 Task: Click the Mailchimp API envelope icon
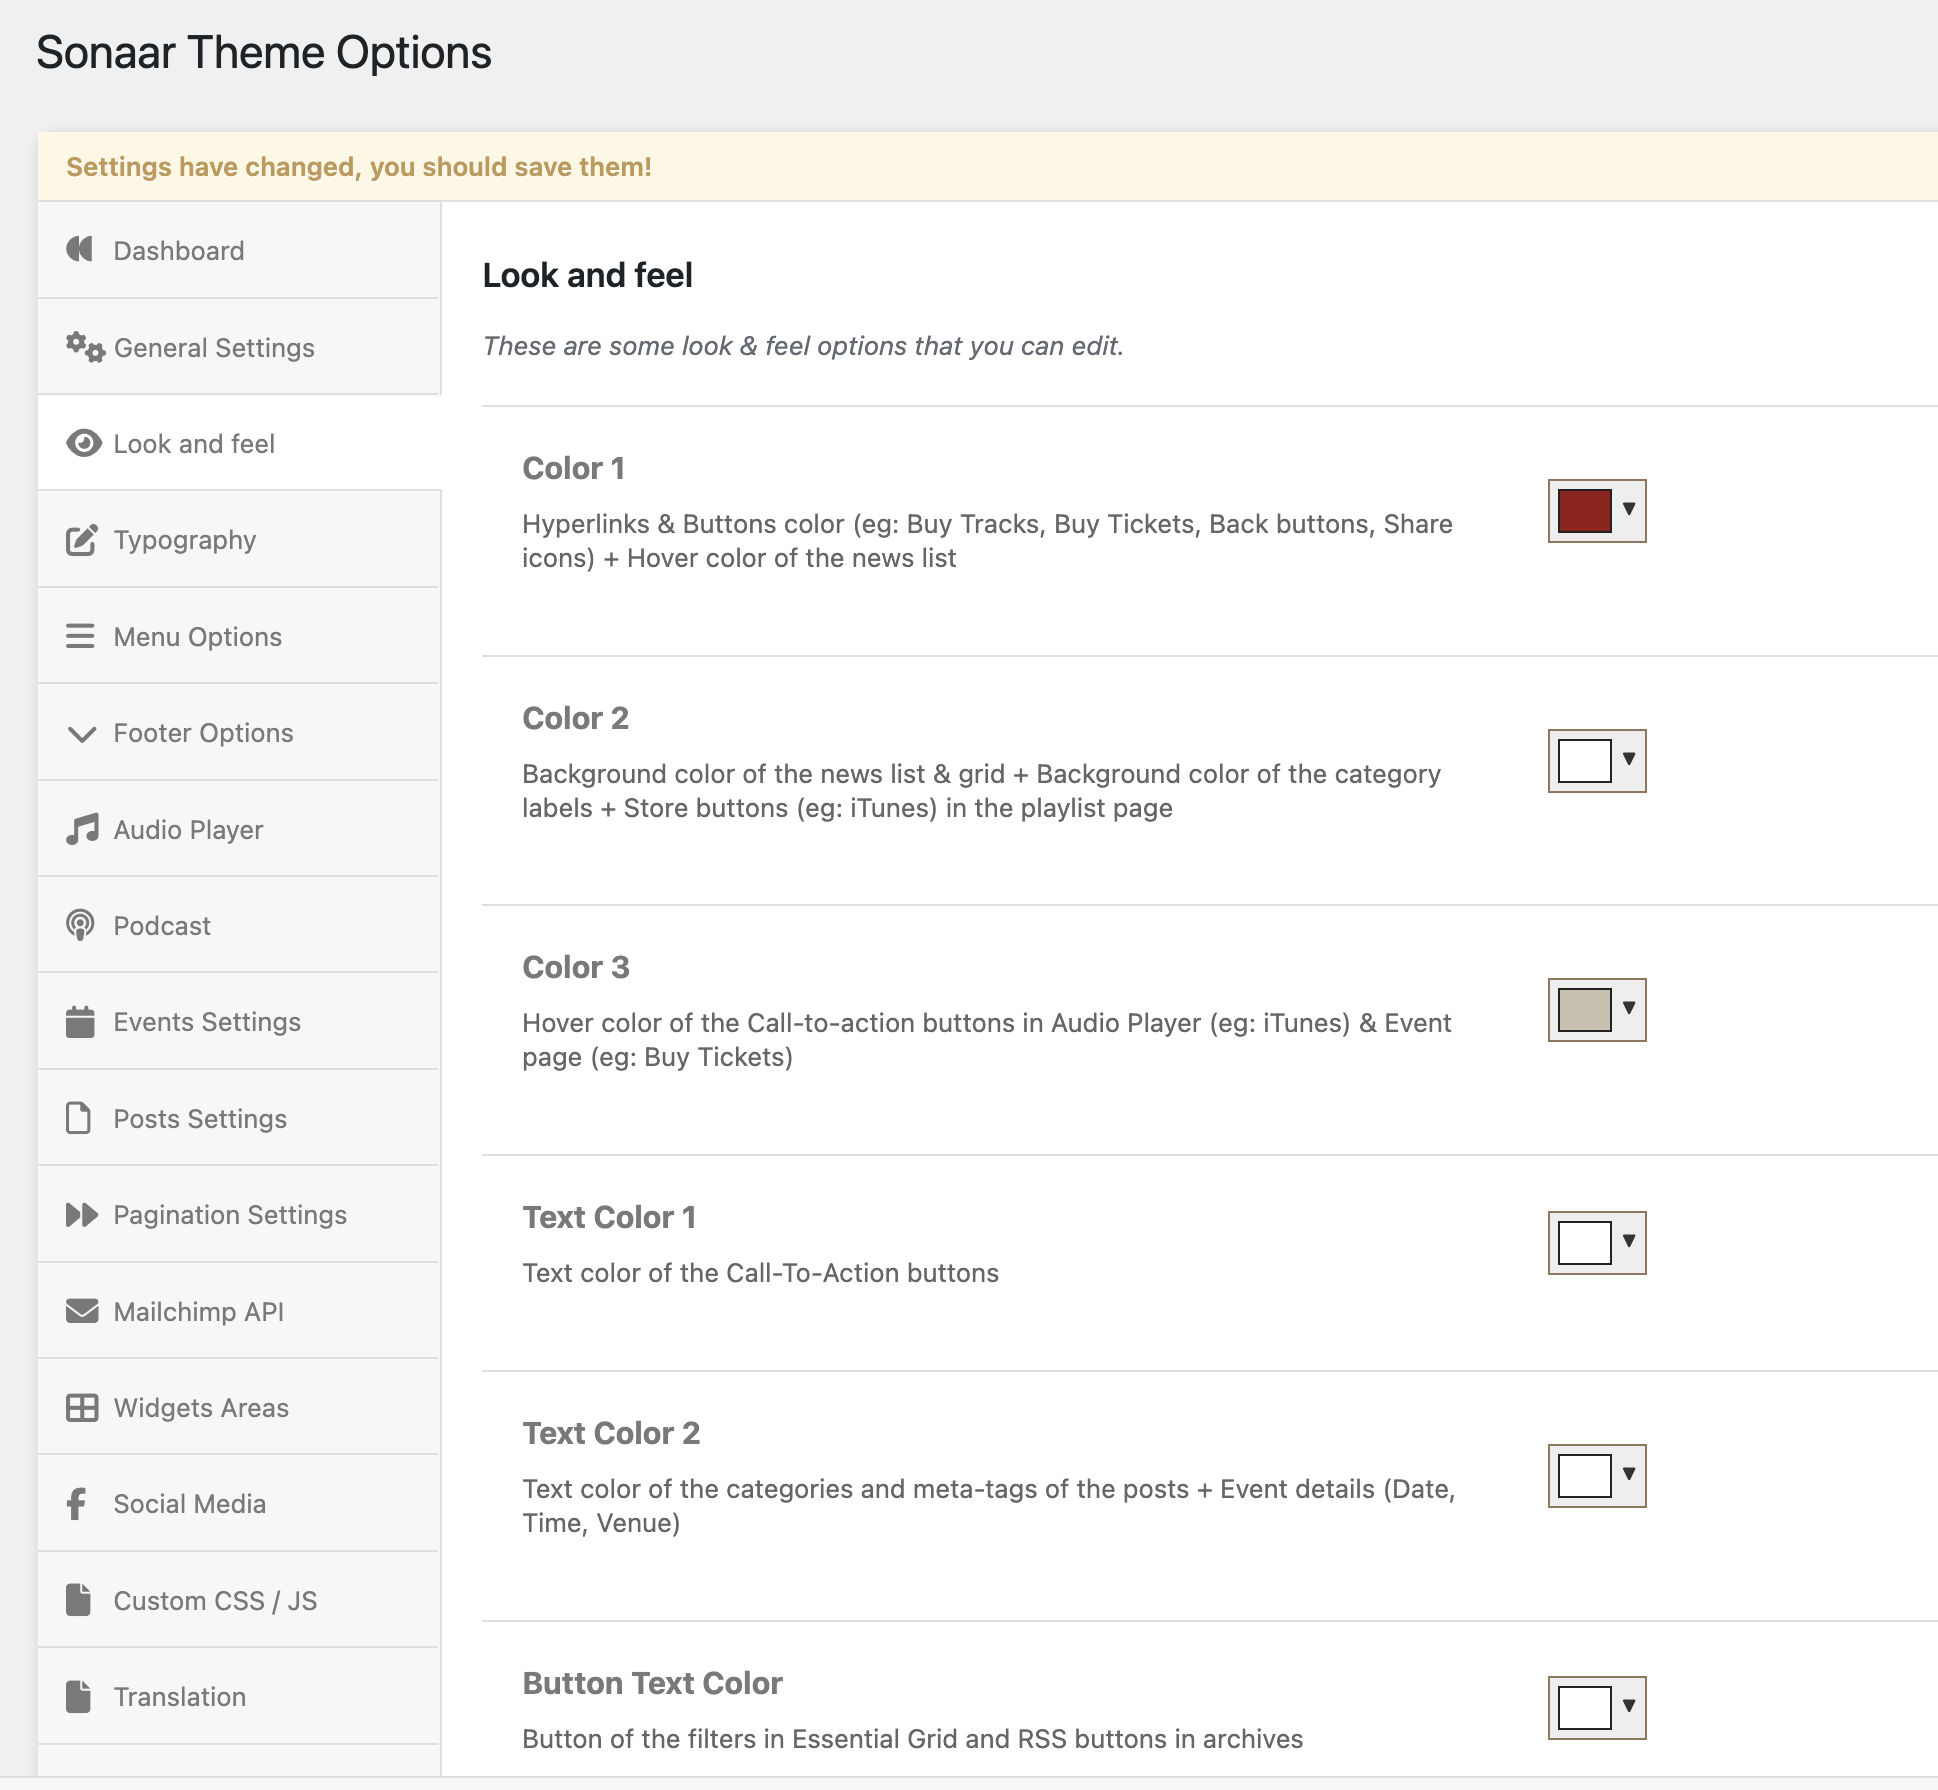pyautogui.click(x=81, y=1311)
